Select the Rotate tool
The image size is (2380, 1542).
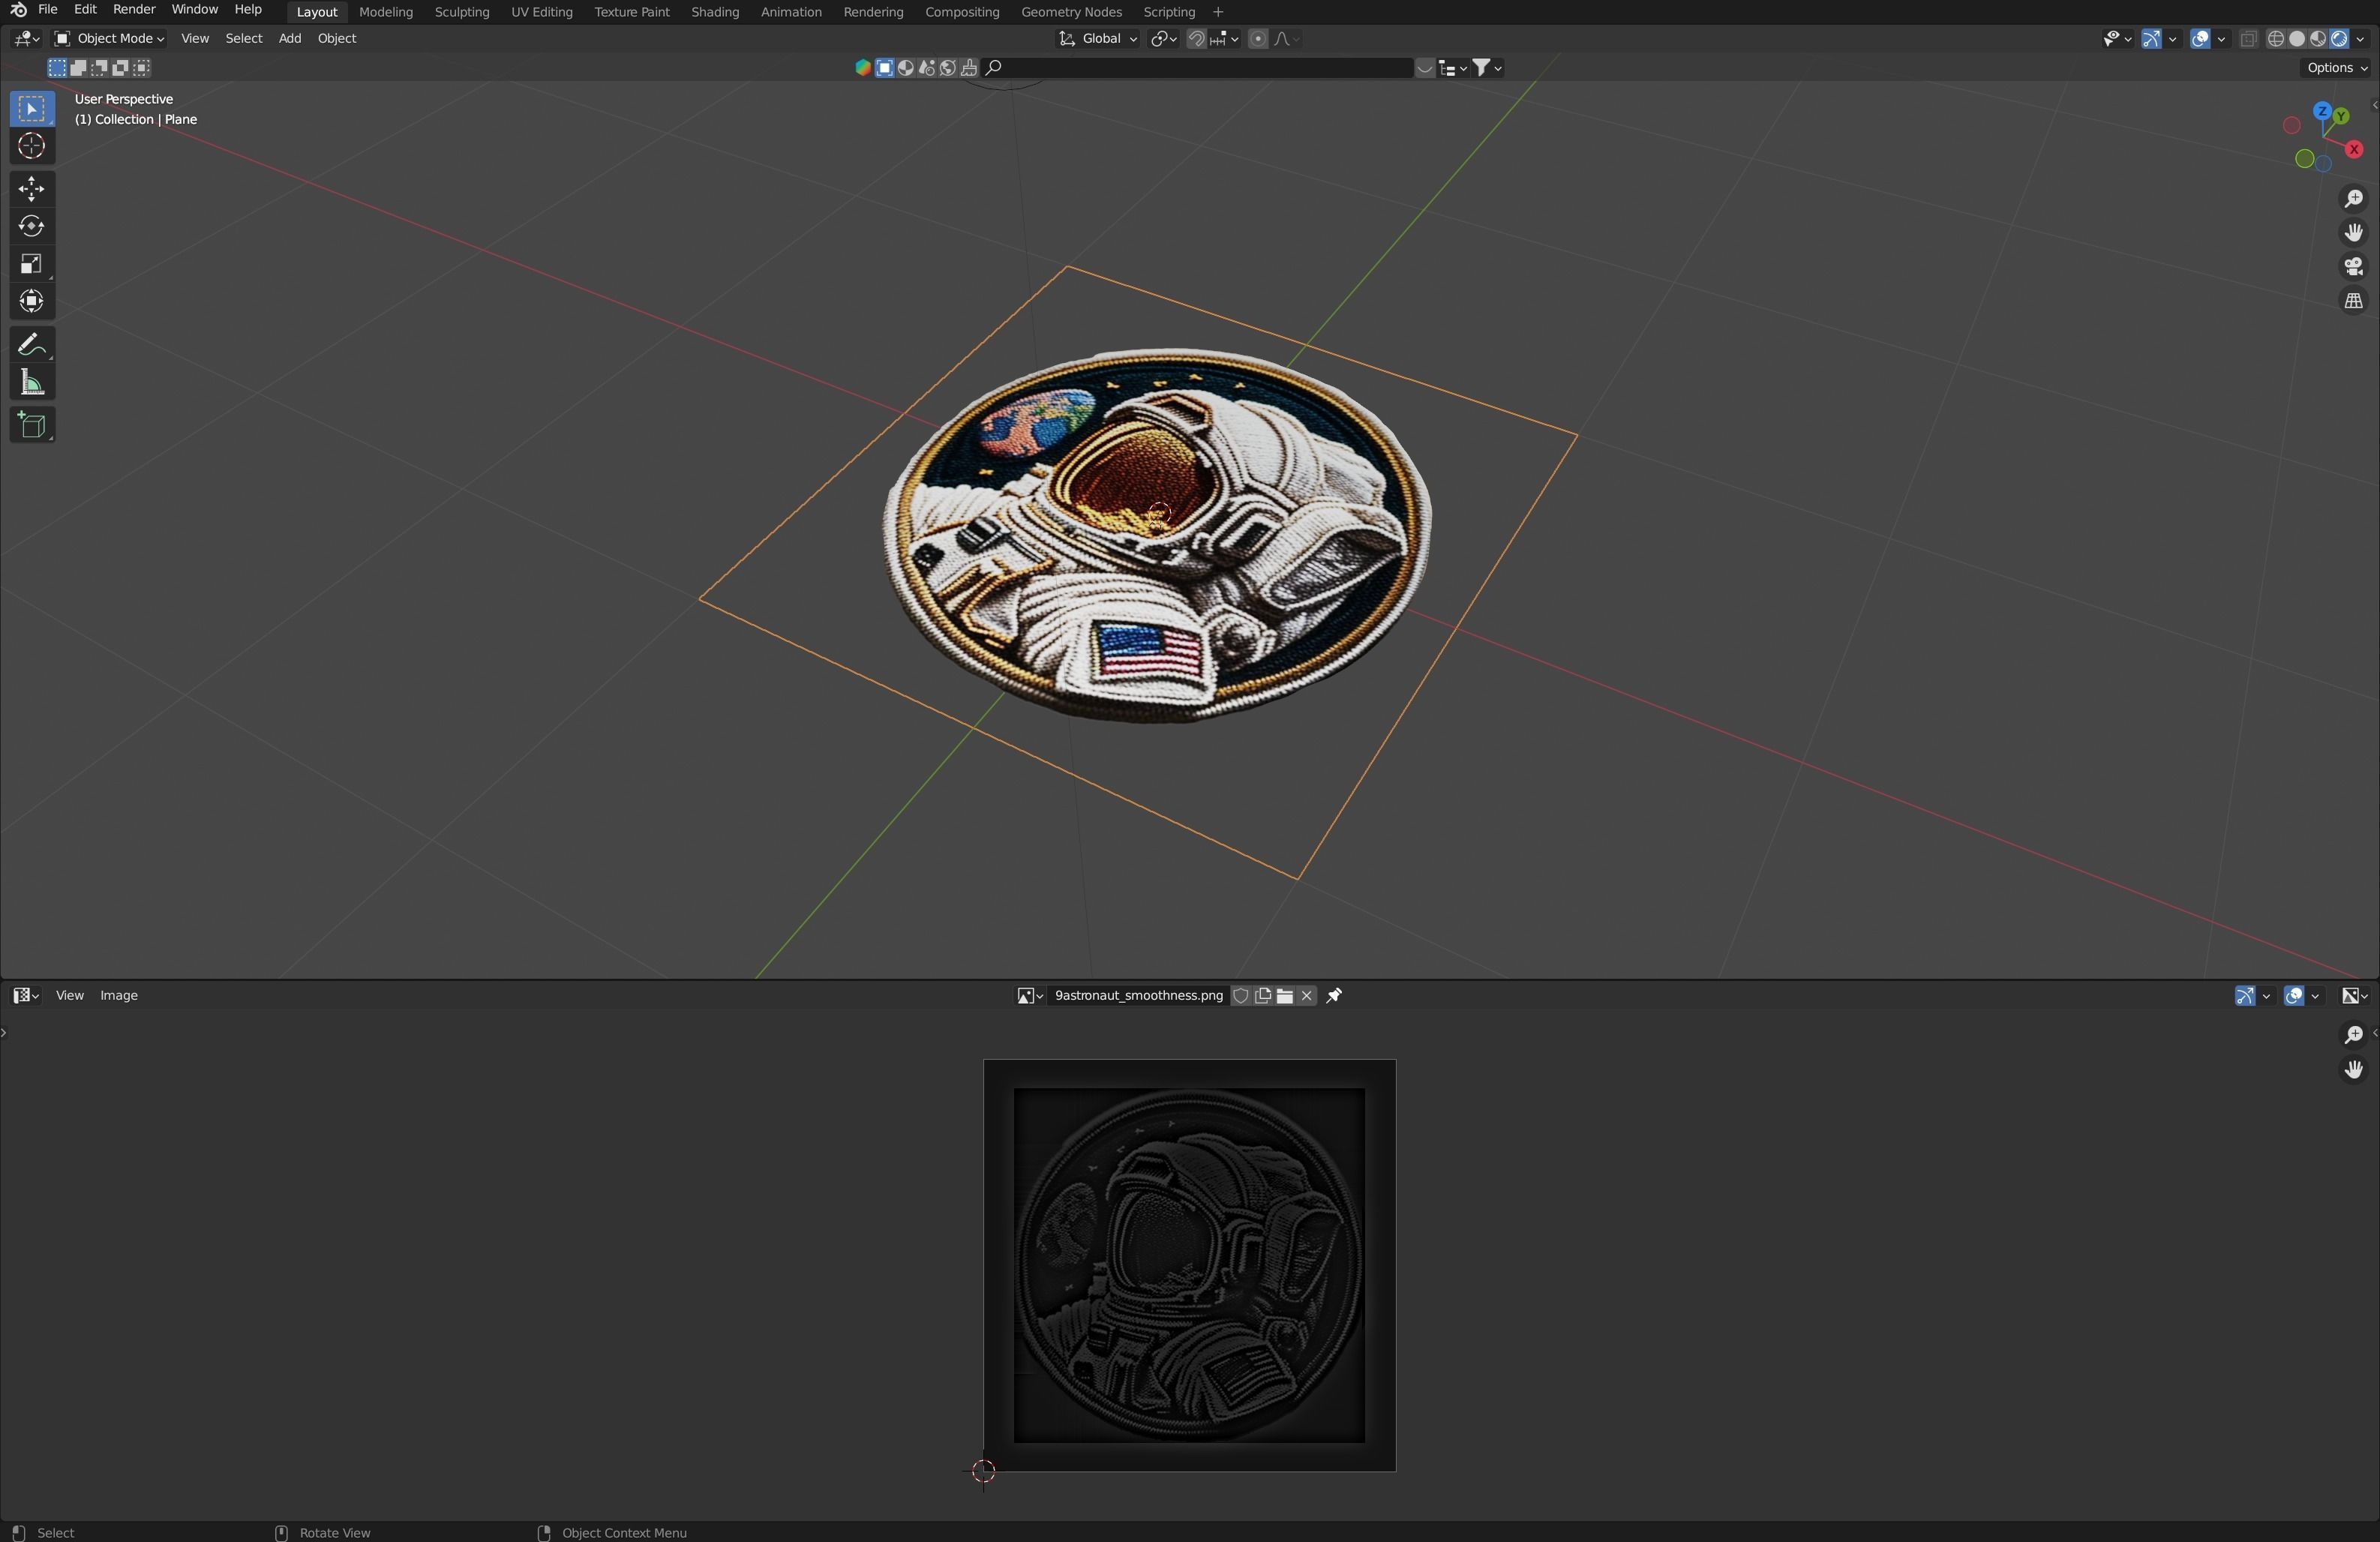tap(31, 226)
